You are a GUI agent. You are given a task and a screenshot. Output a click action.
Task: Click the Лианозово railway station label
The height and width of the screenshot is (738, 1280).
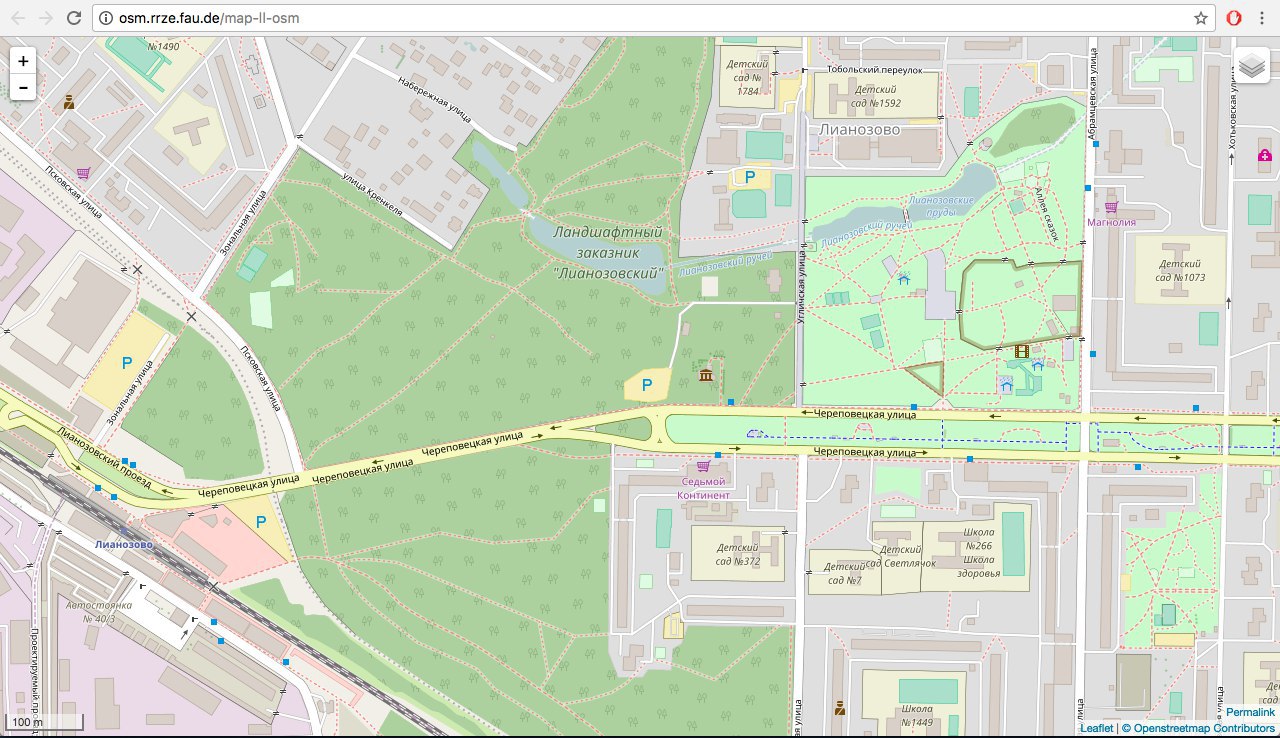tap(123, 545)
